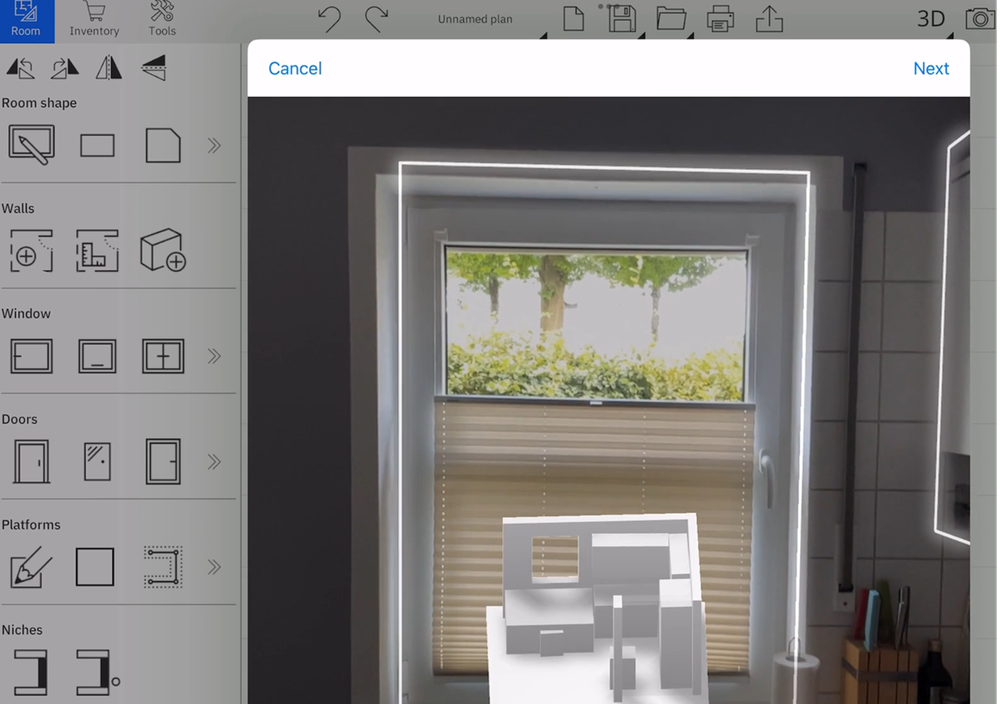Undo the last action
The image size is (1000, 704).
(330, 19)
